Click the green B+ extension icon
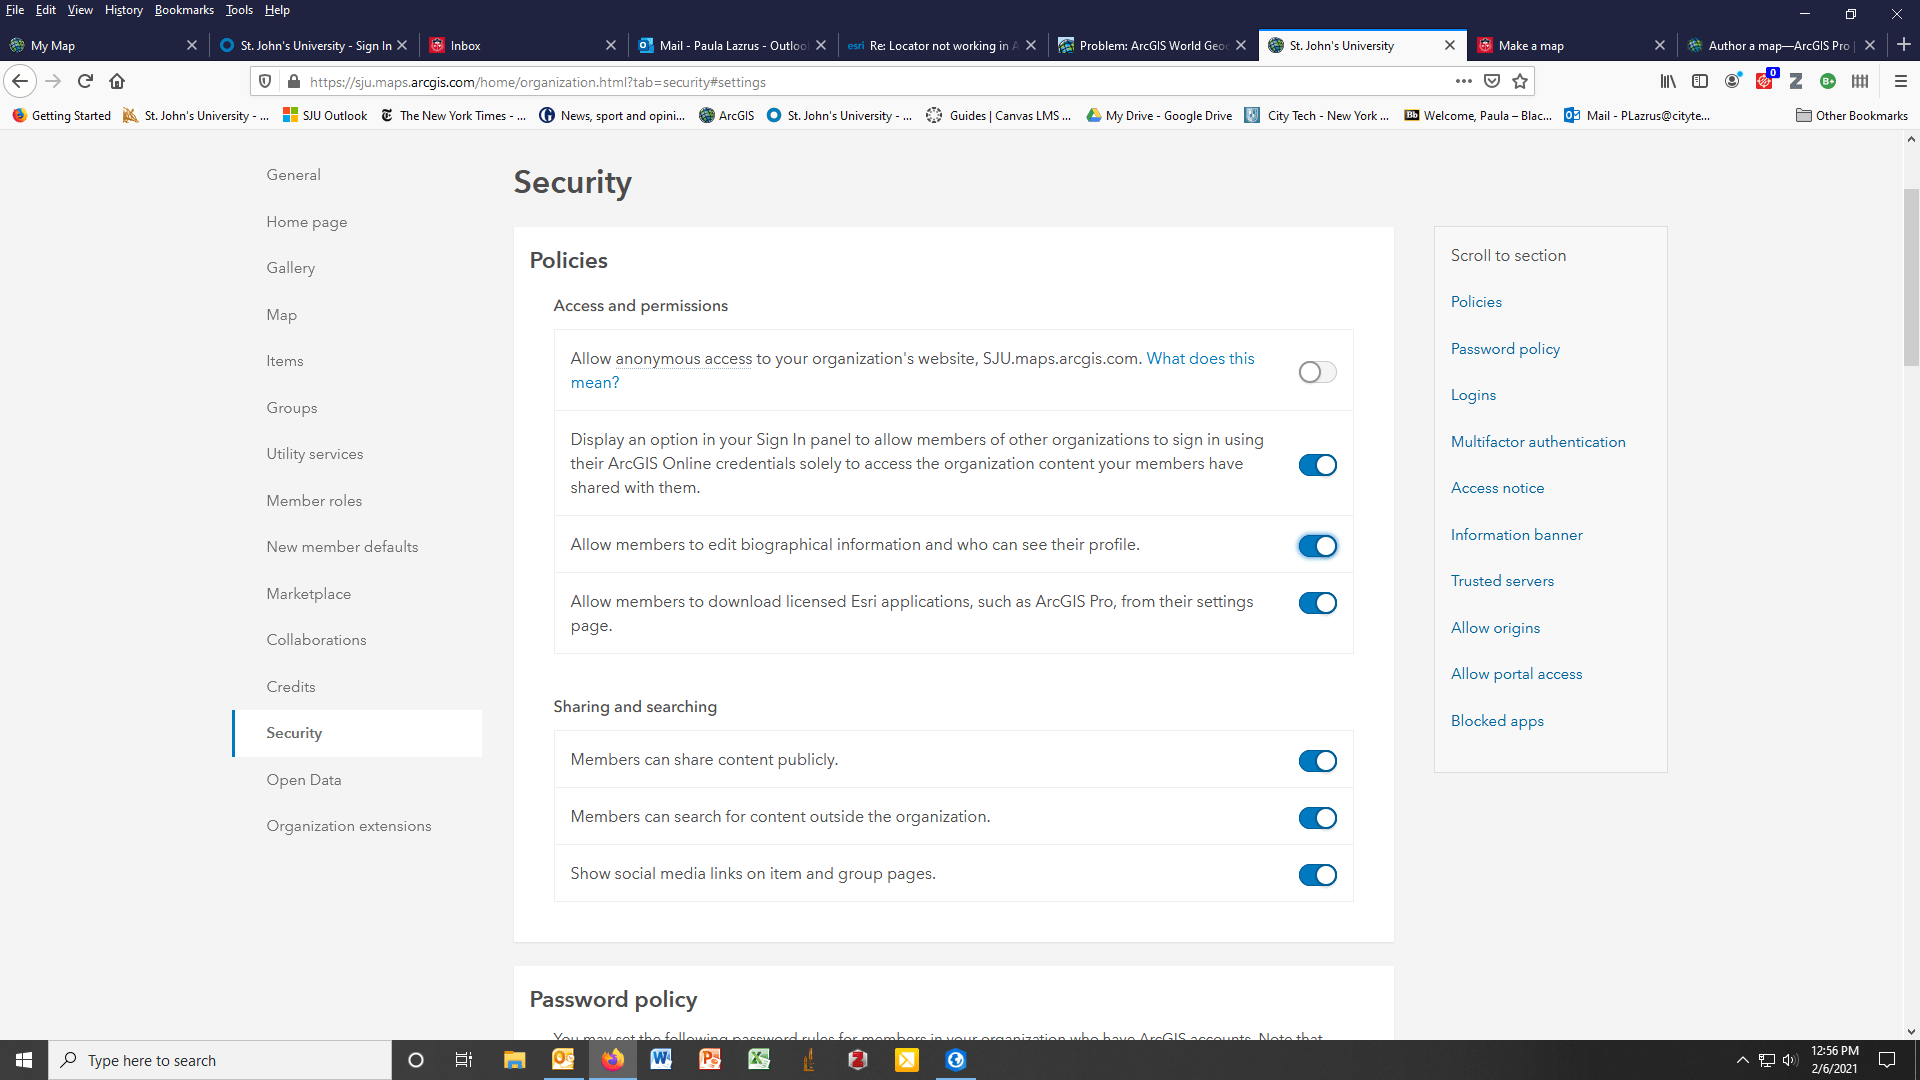The image size is (1920, 1080). [1829, 81]
